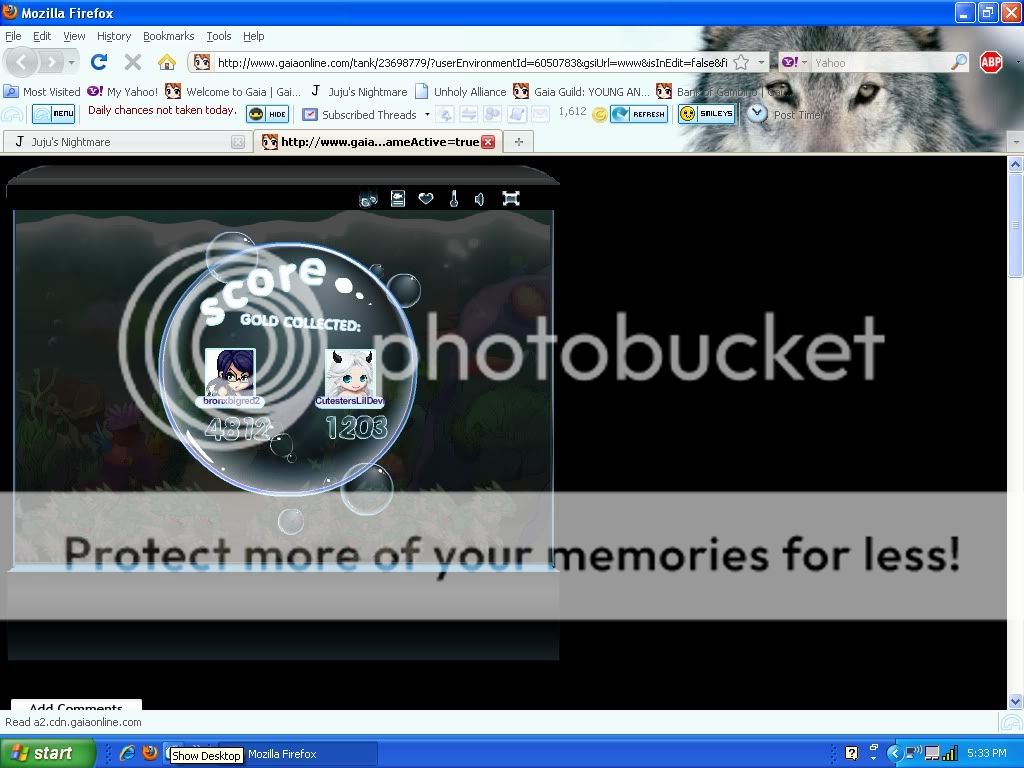Screen dimensions: 1024x768
Task: Expand tank view with fullscreen icon
Action: click(x=510, y=198)
